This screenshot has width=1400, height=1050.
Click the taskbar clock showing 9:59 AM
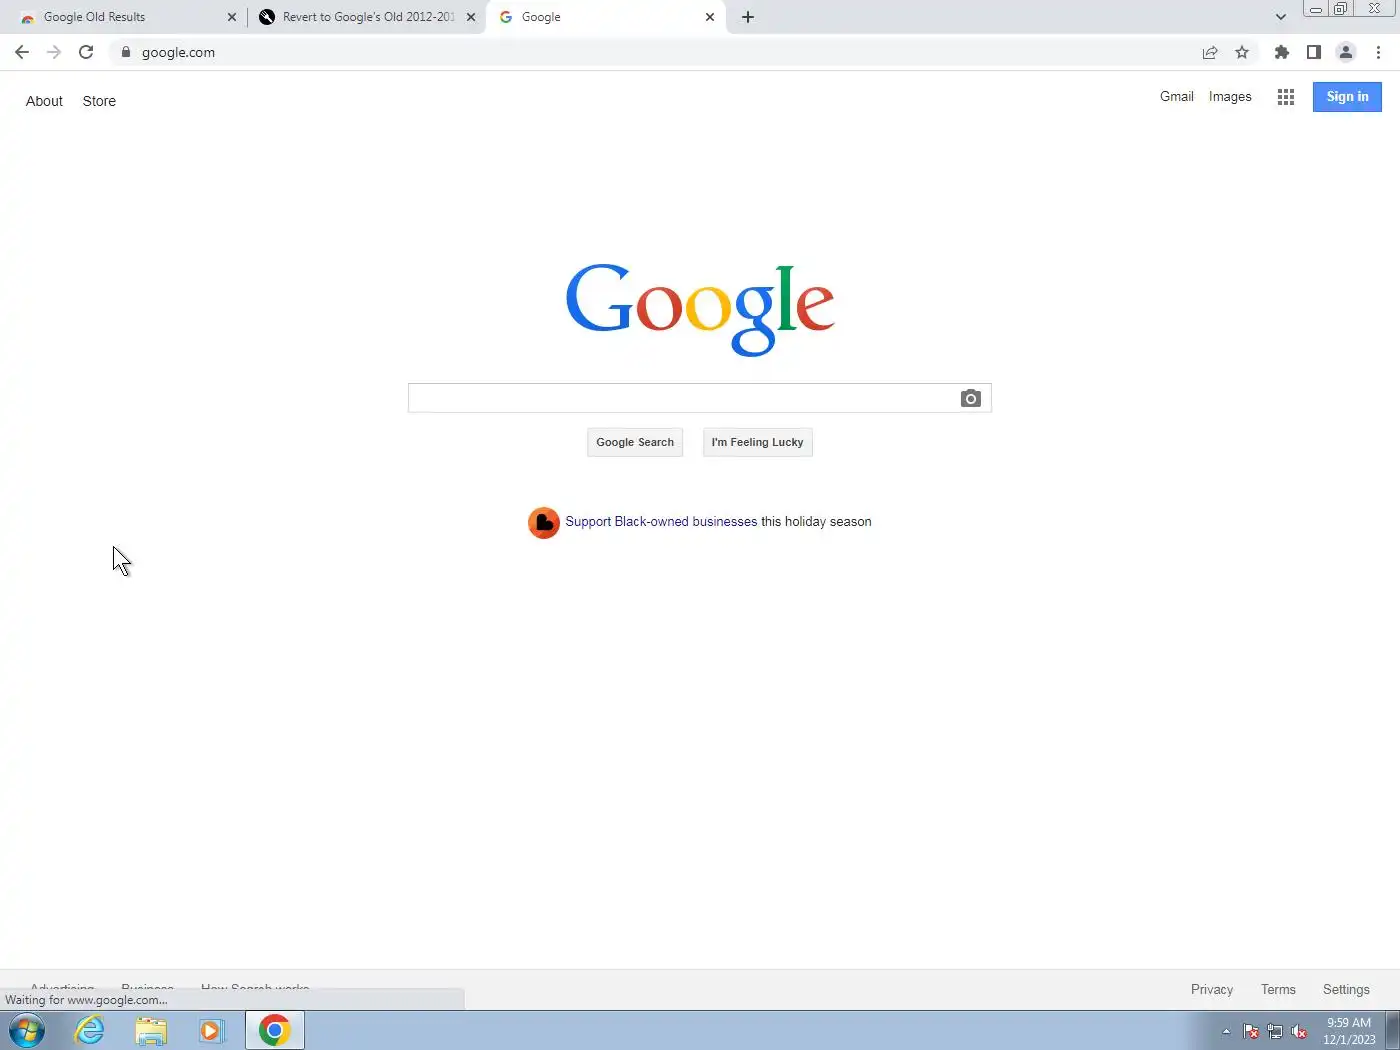pos(1349,1031)
